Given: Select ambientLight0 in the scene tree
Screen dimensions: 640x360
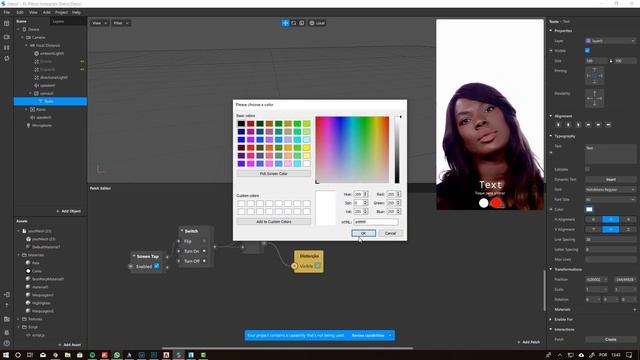Looking at the screenshot, I should (51, 53).
